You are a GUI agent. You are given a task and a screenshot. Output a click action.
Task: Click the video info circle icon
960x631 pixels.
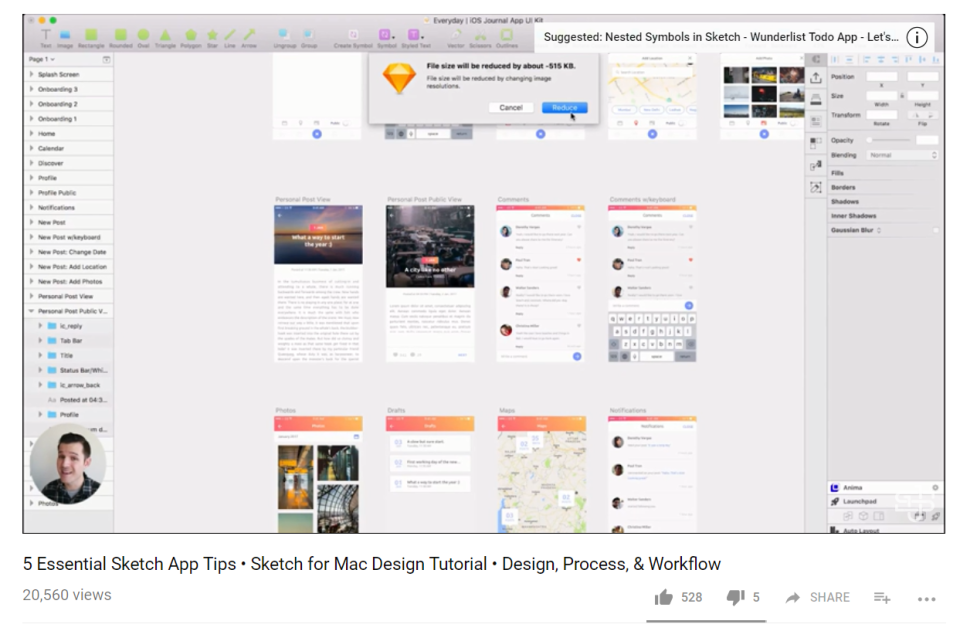pyautogui.click(x=917, y=37)
